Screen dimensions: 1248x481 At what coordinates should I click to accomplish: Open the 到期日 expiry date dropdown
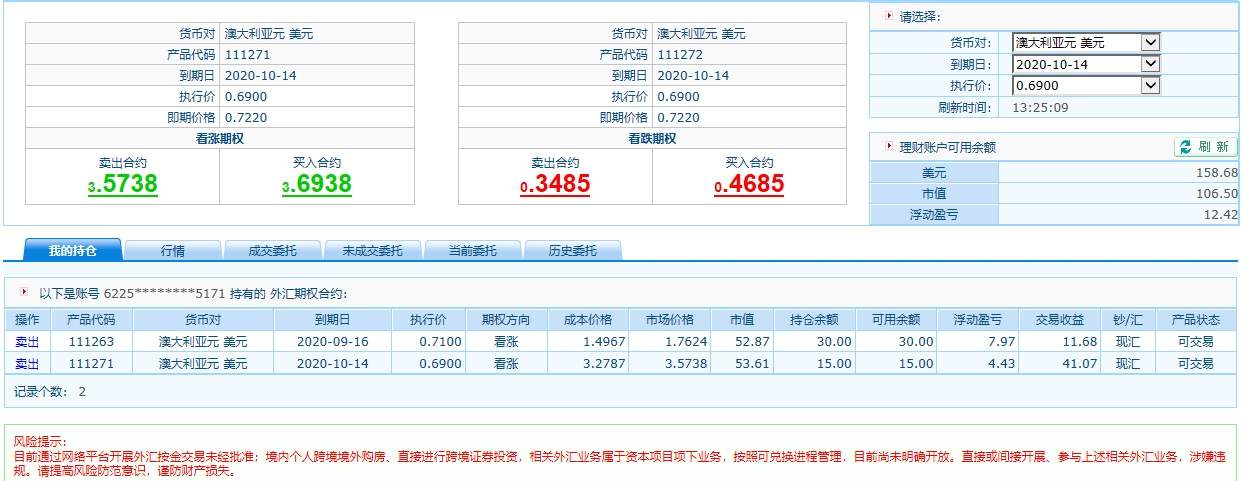pos(1086,64)
